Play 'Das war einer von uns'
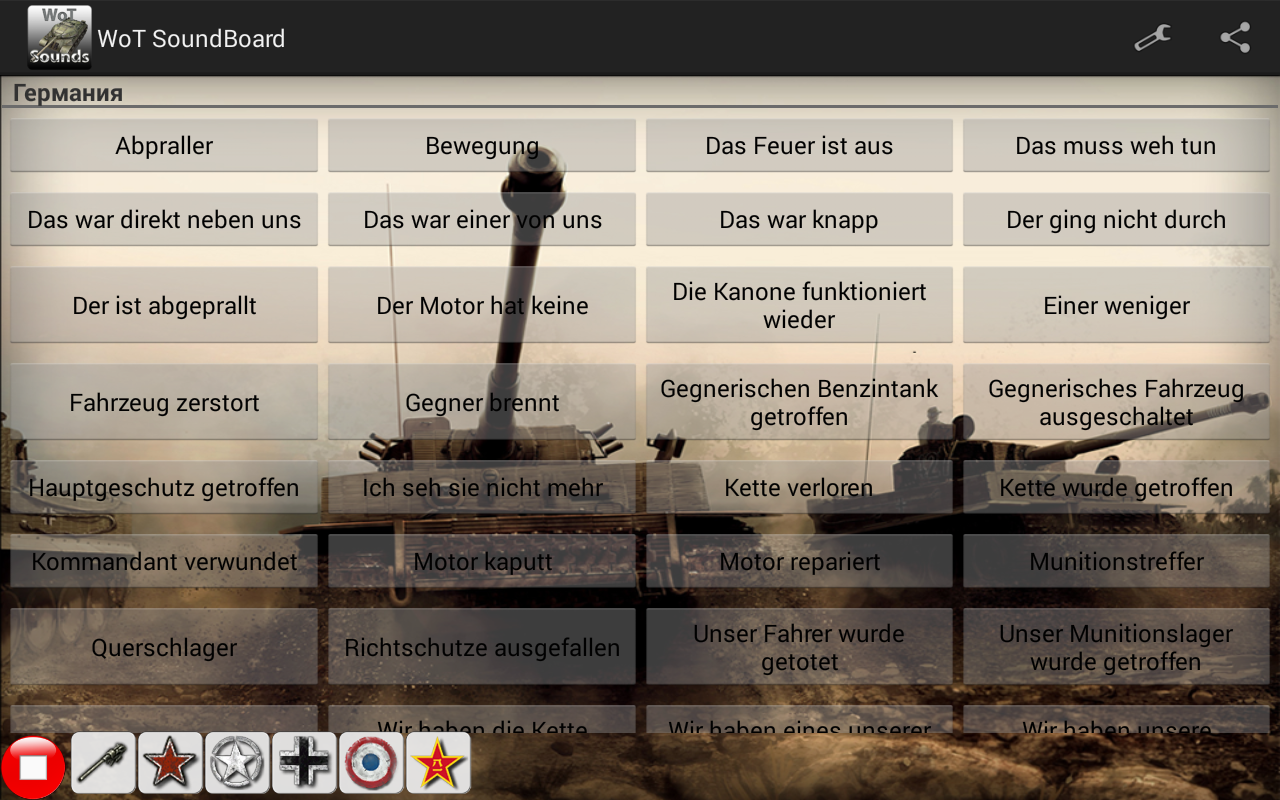 pyautogui.click(x=482, y=220)
